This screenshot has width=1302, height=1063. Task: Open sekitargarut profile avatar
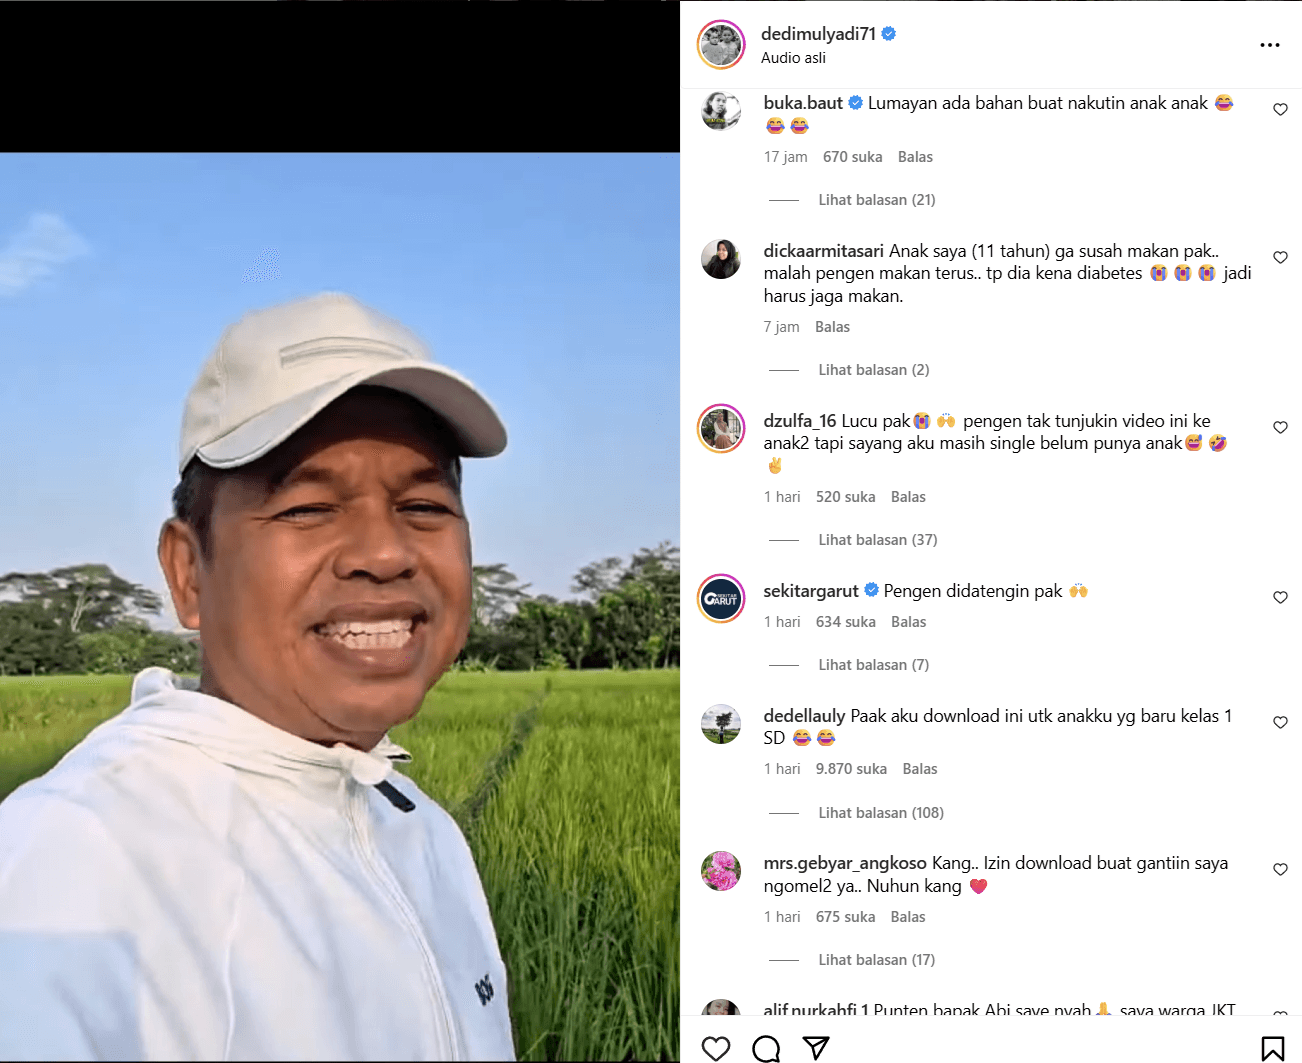tap(721, 599)
